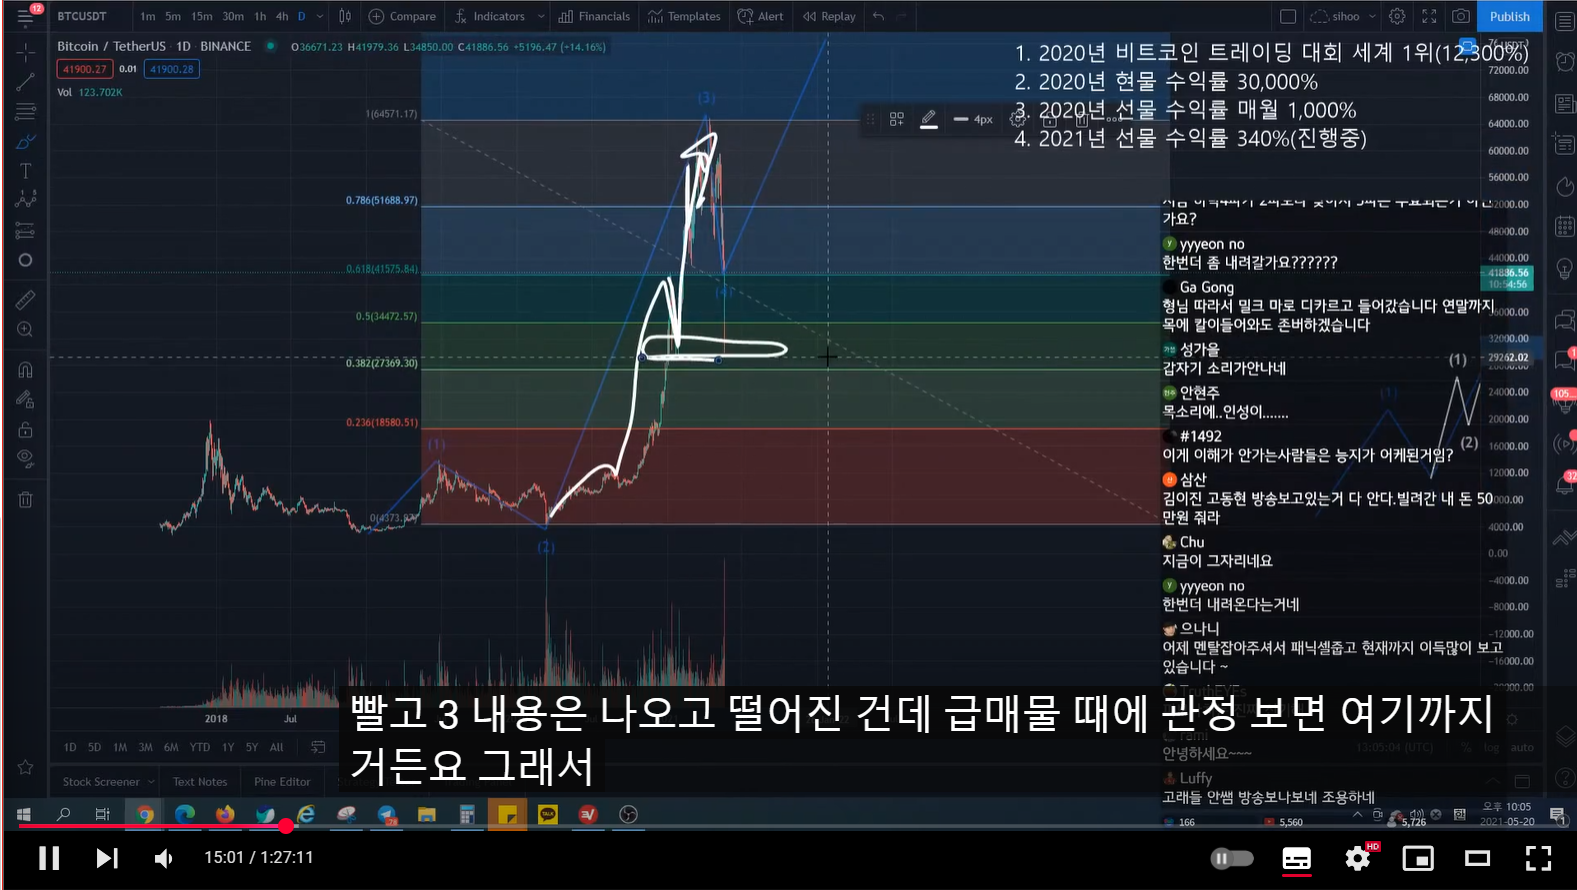Image resolution: width=1577 pixels, height=890 pixels.
Task: Open the chart layout selector square
Action: (x=1288, y=16)
